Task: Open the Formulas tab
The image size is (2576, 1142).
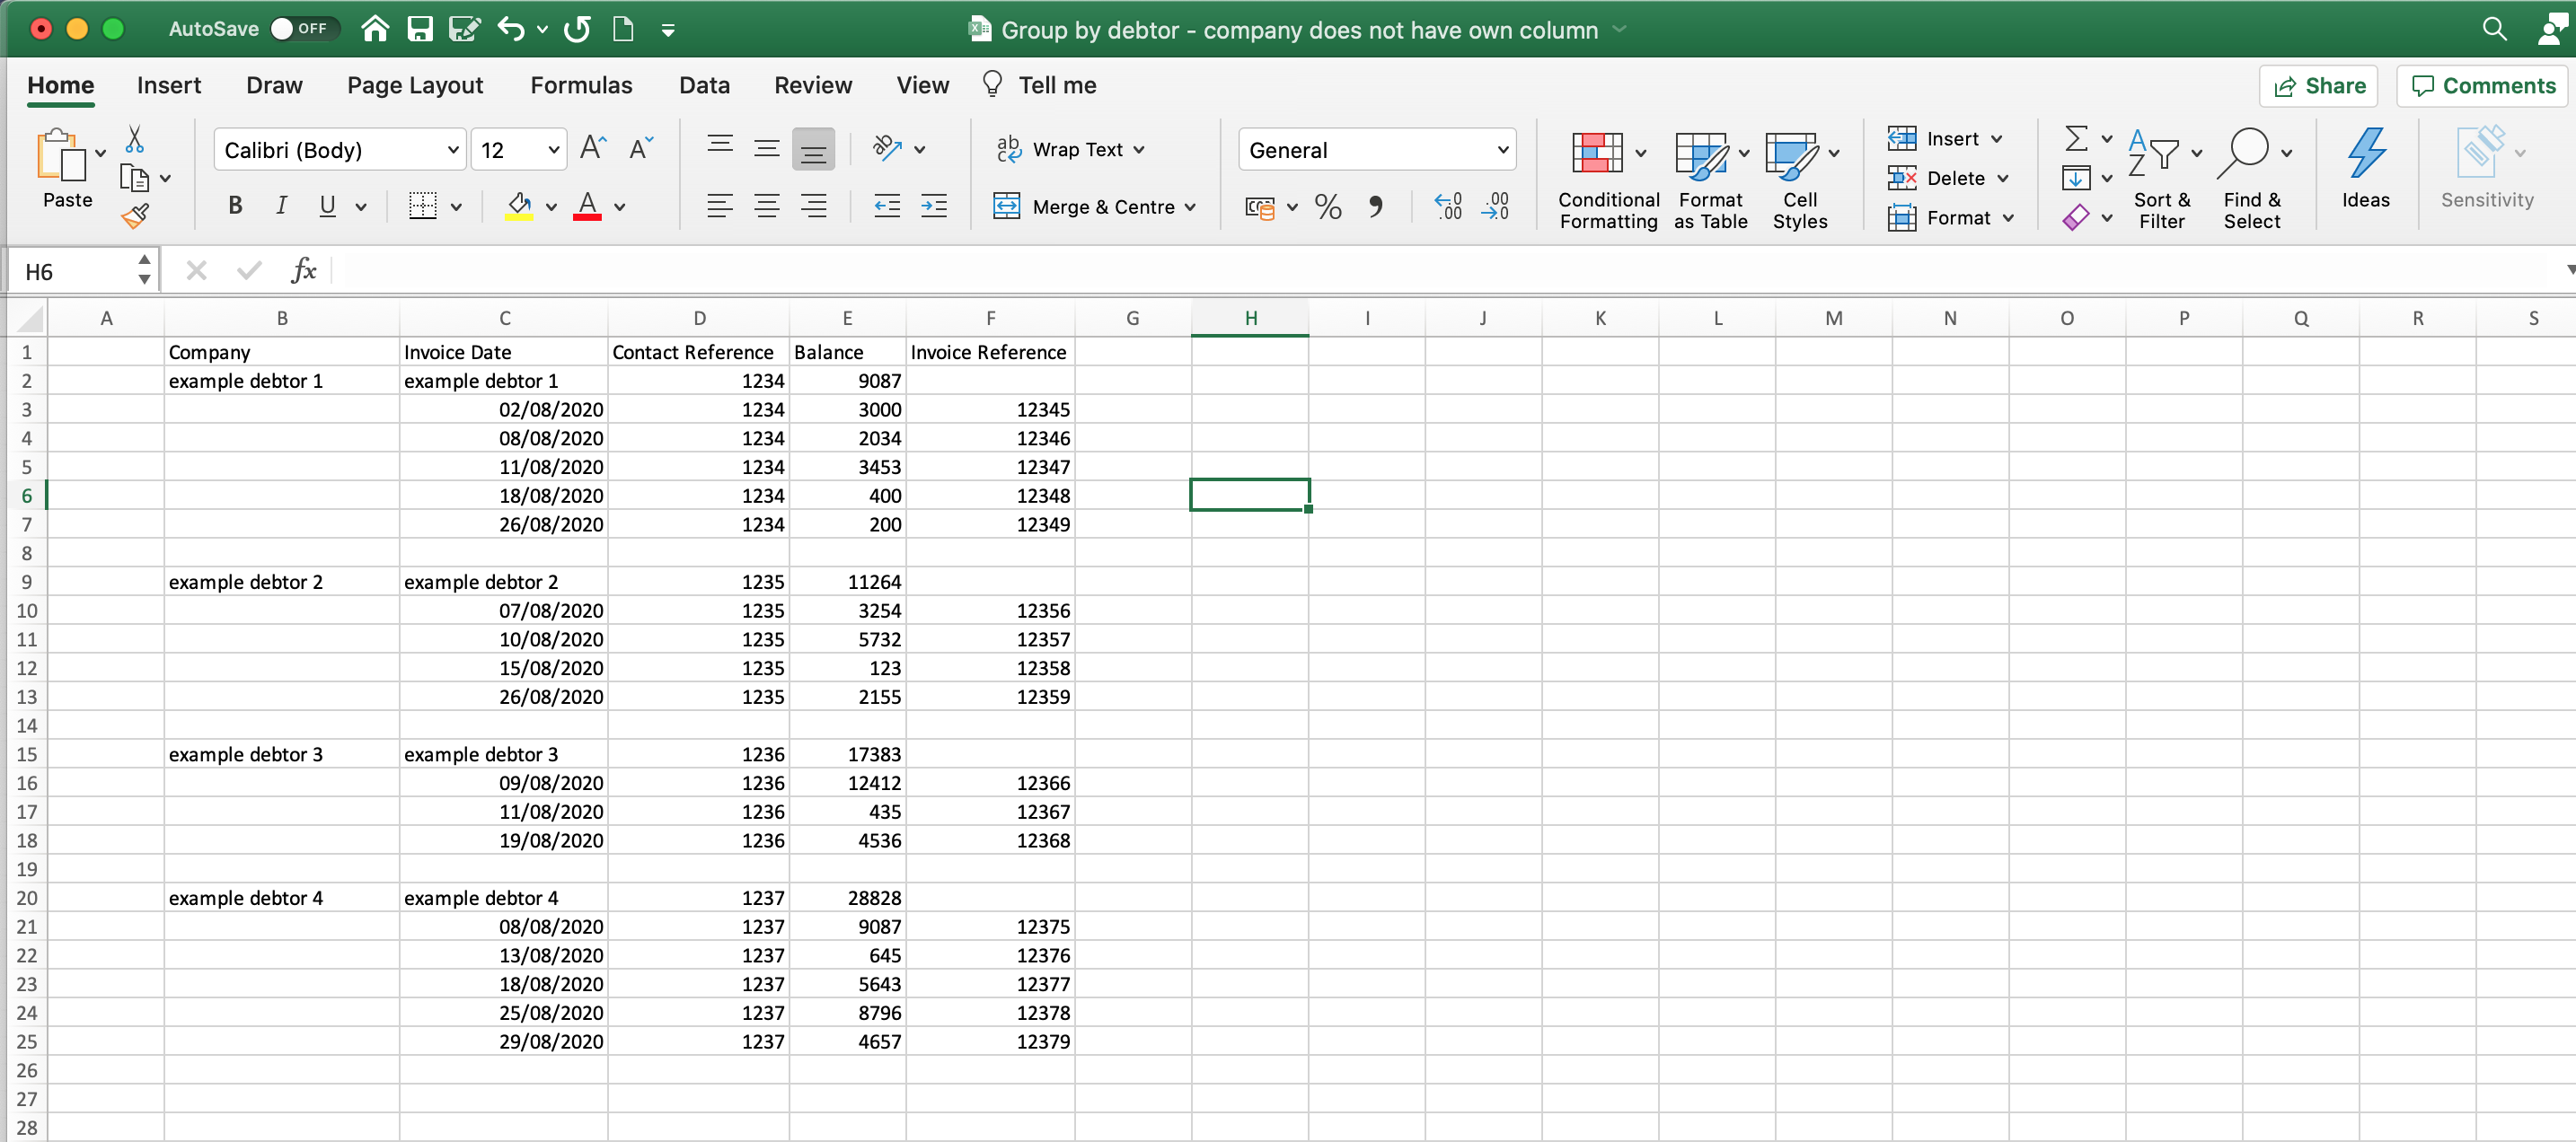Action: pyautogui.click(x=581, y=85)
